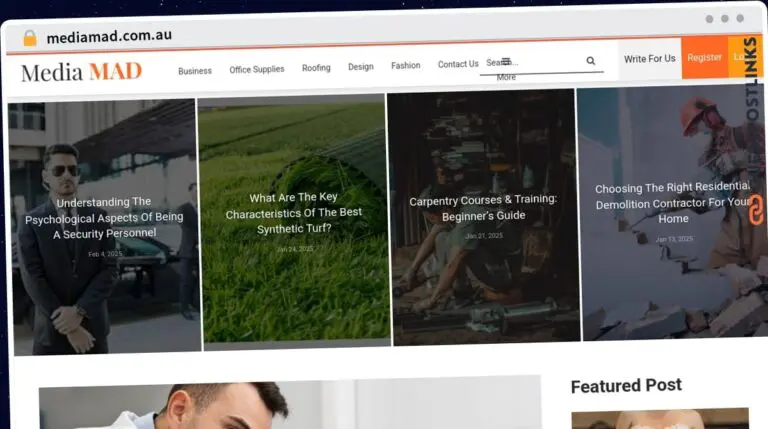Open the Fashion category
This screenshot has height=429, width=768.
406,65
